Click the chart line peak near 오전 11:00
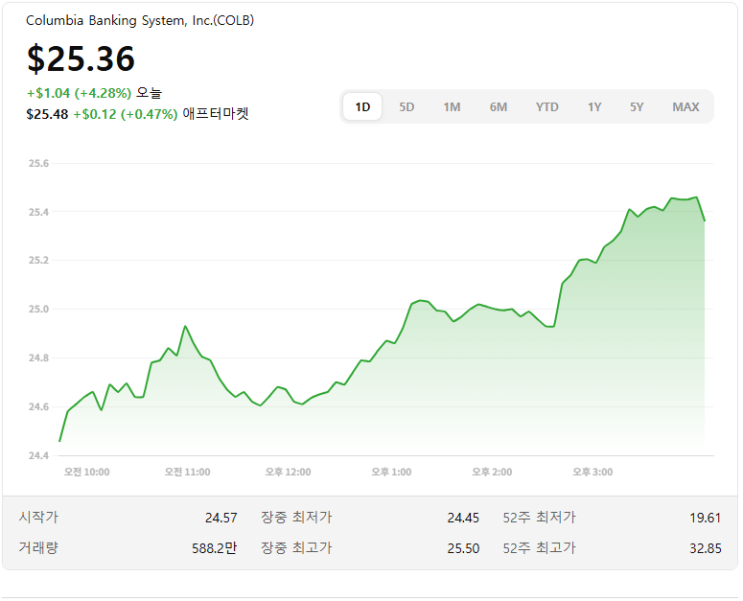743x601 pixels. pos(185,326)
